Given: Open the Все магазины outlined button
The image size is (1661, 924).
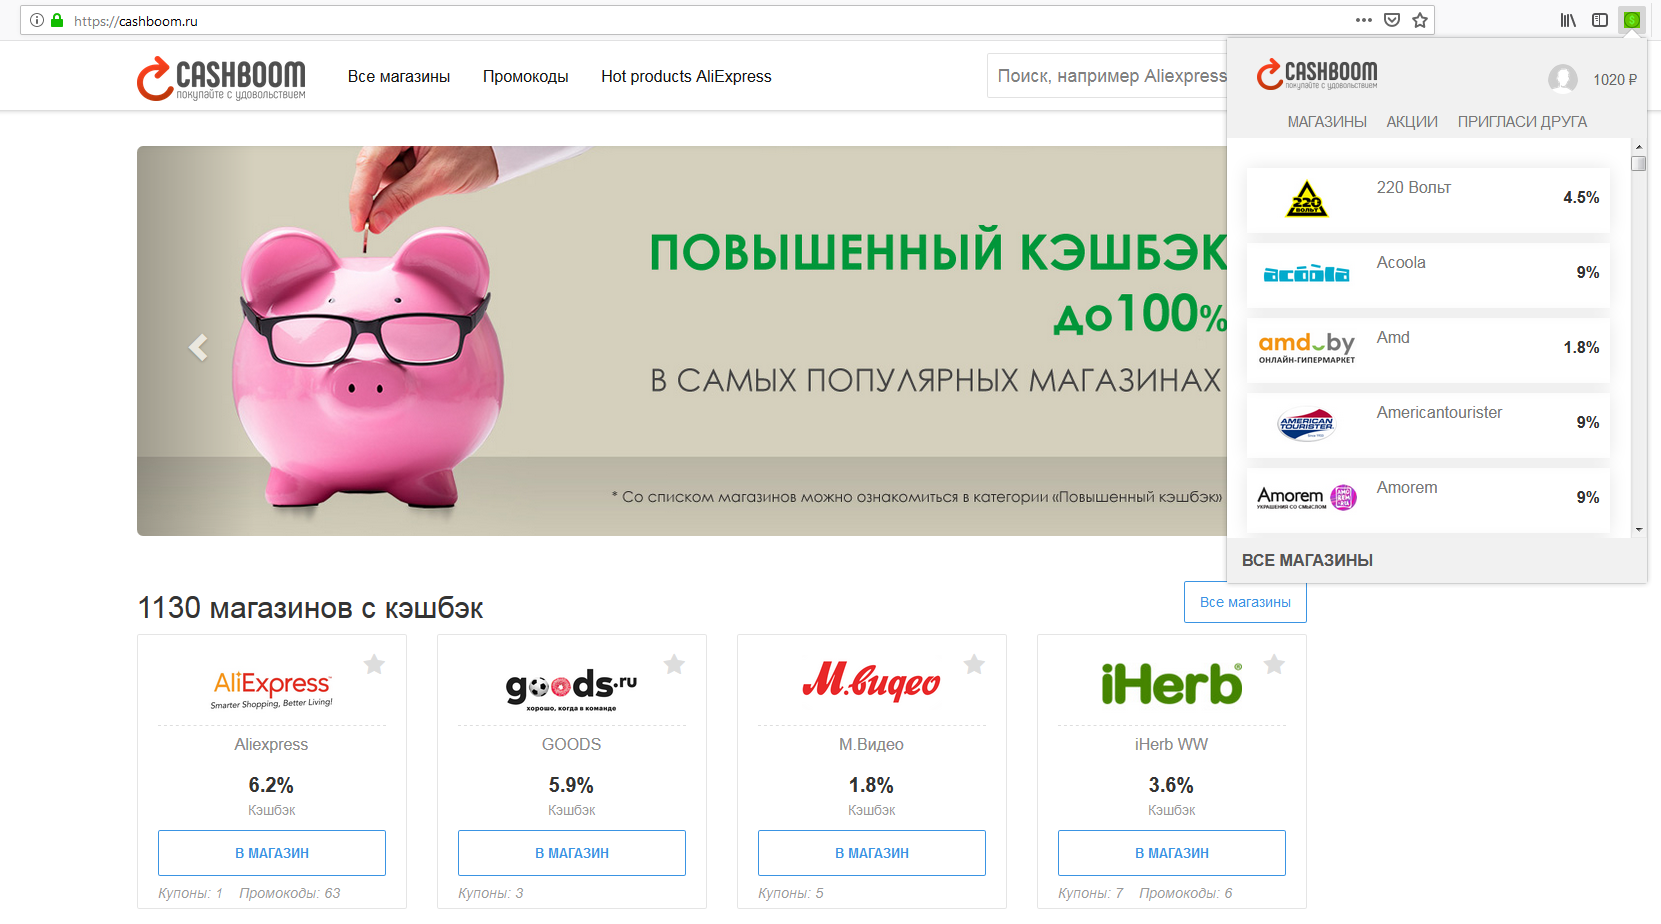Looking at the screenshot, I should coord(1245,602).
